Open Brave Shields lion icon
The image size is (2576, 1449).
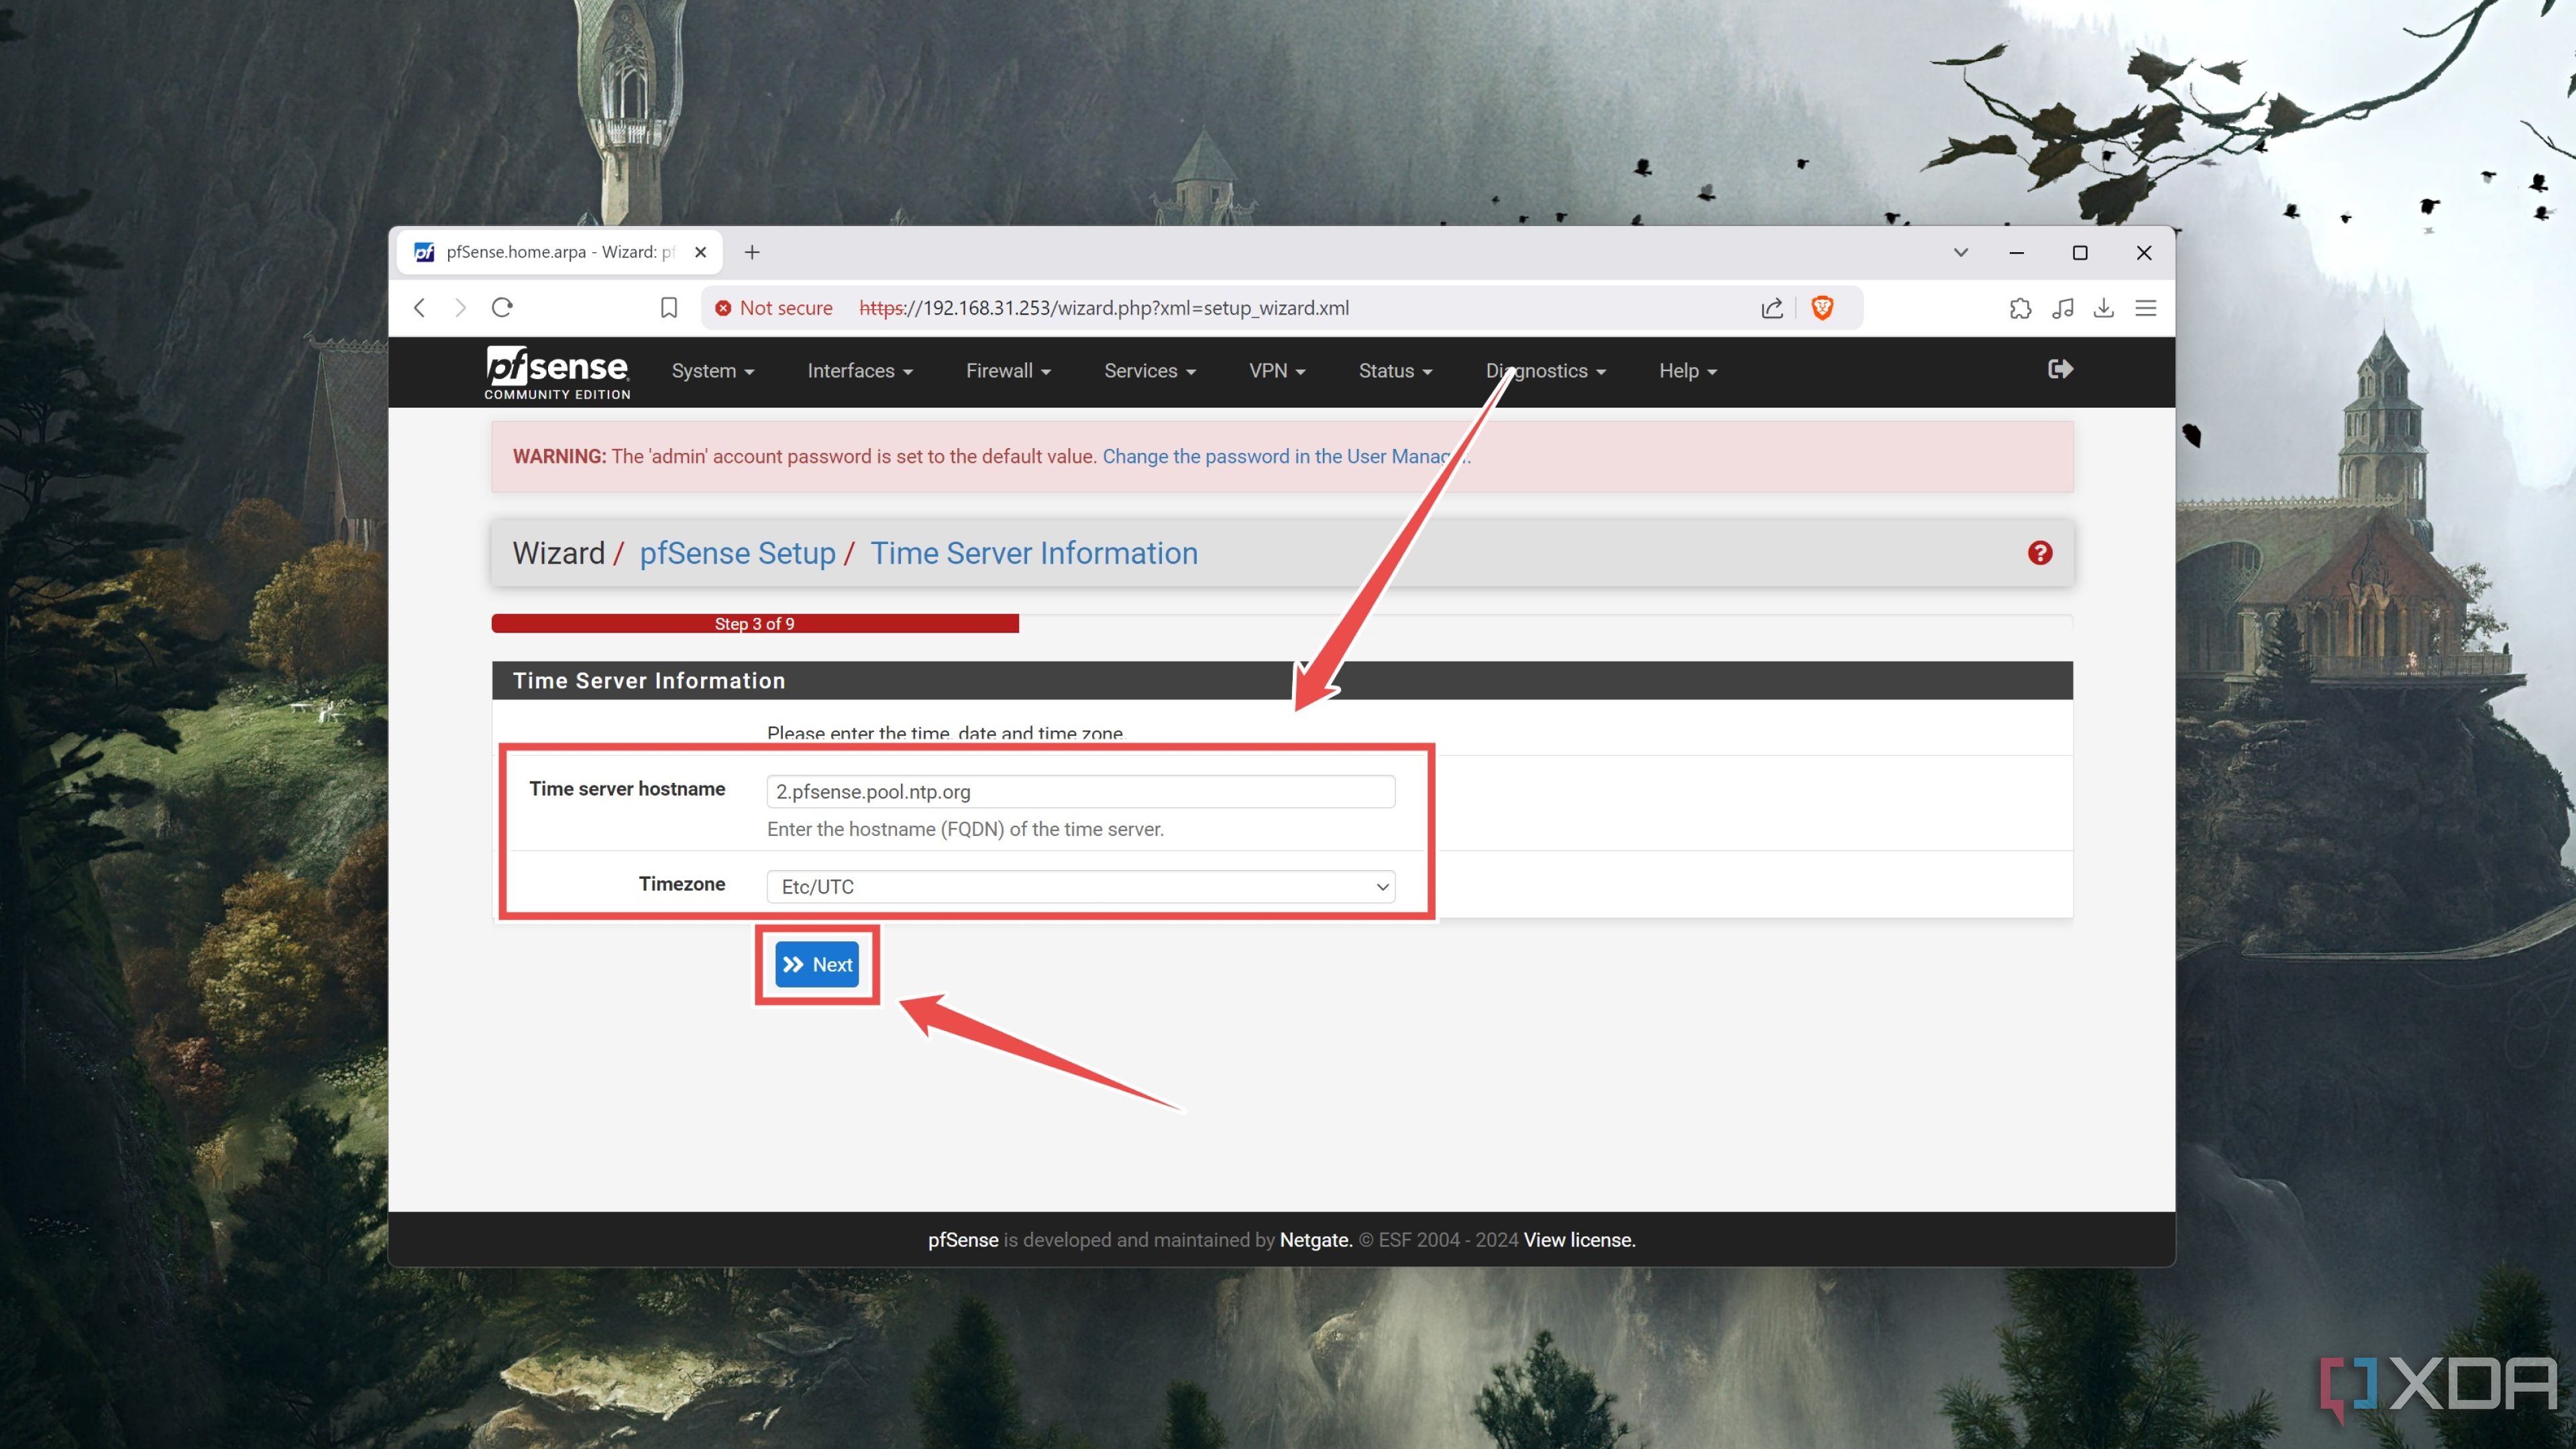pos(1822,308)
